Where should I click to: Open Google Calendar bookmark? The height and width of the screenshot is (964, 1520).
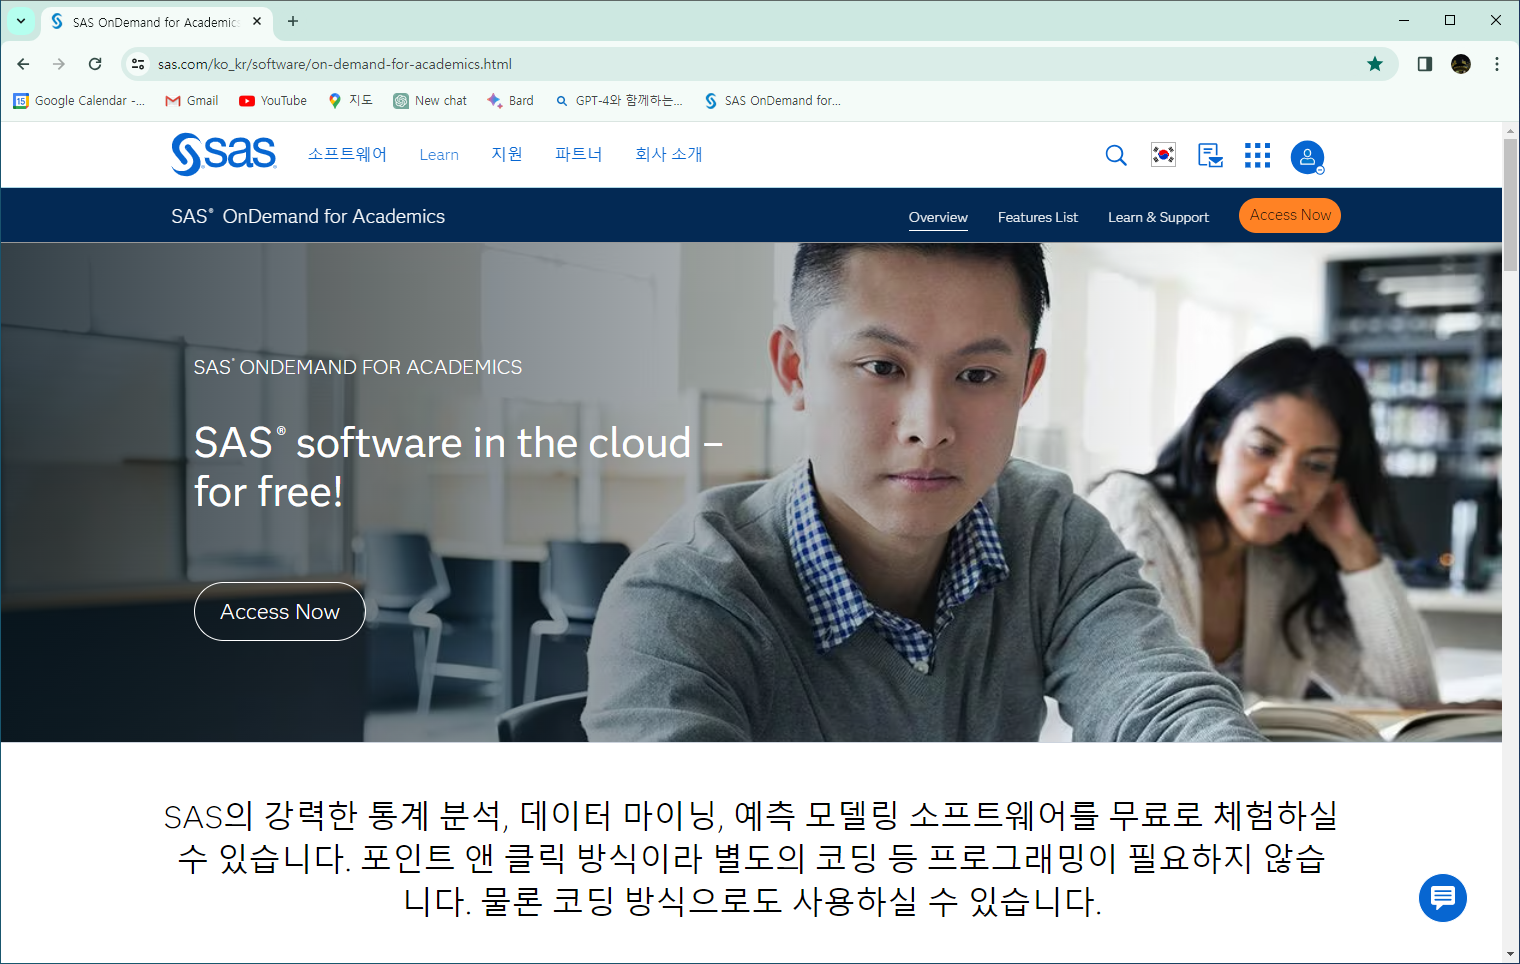click(79, 101)
